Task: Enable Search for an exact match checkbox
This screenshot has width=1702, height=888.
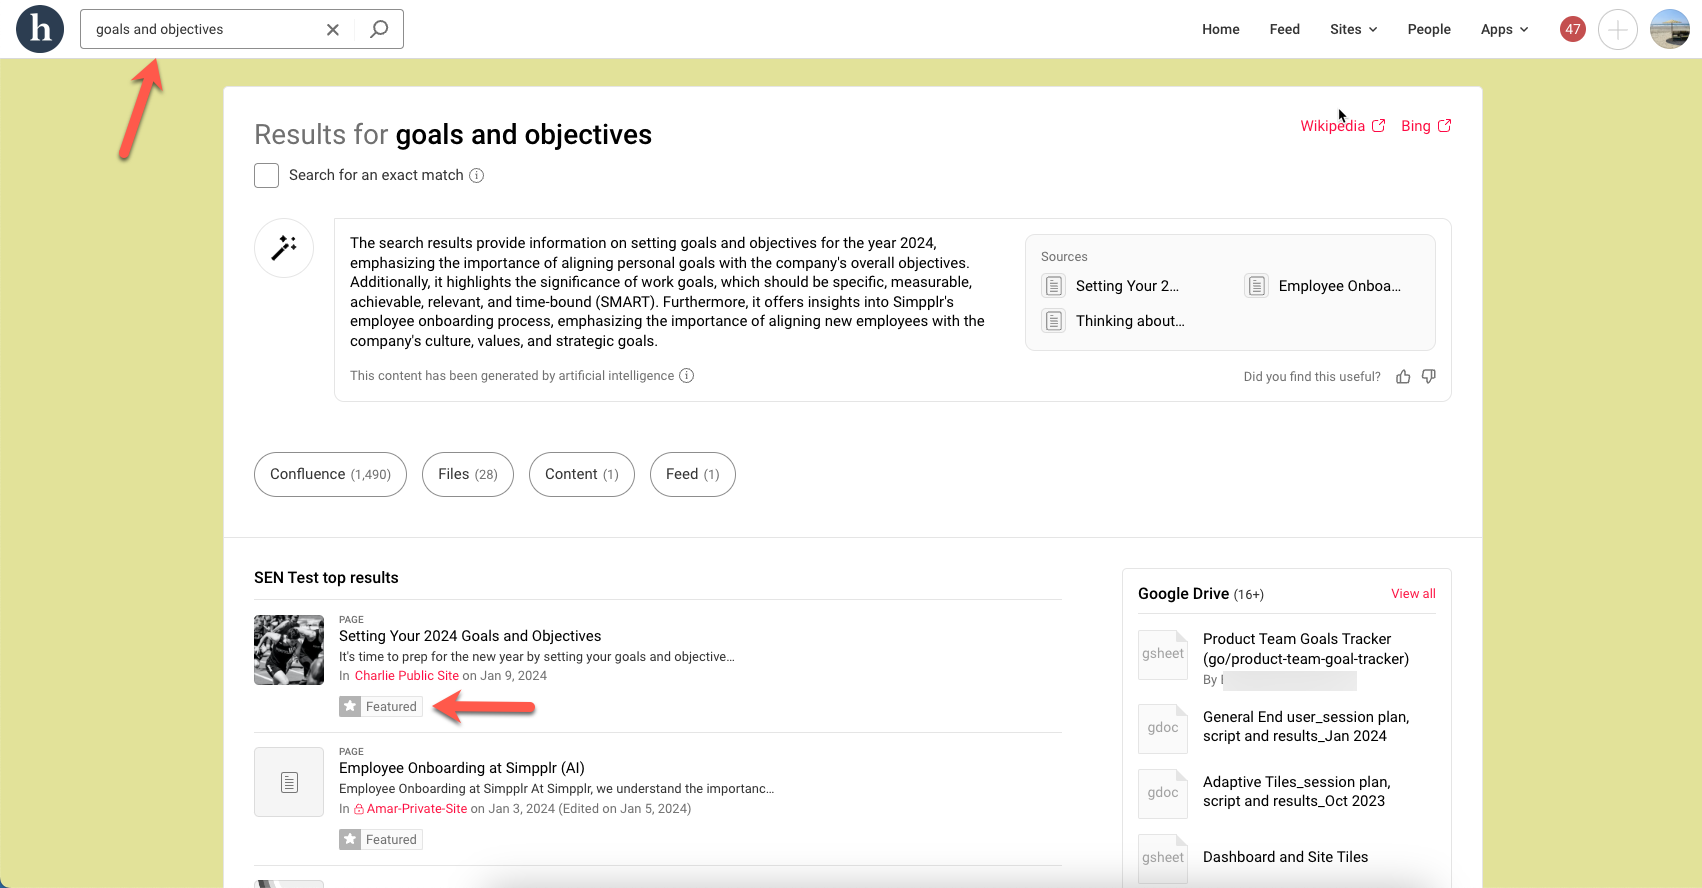Action: point(266,176)
